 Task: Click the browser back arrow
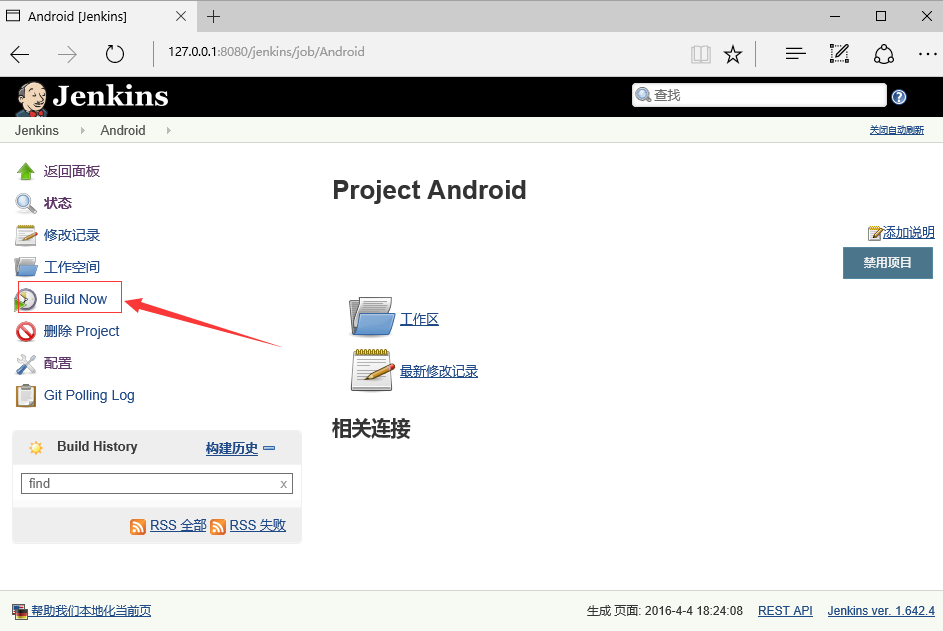pyautogui.click(x=20, y=55)
